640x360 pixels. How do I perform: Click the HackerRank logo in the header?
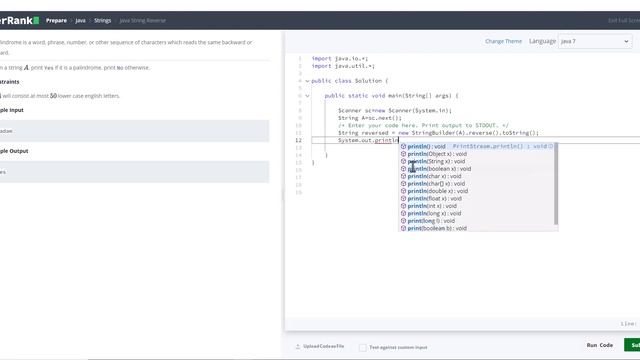[x=19, y=20]
